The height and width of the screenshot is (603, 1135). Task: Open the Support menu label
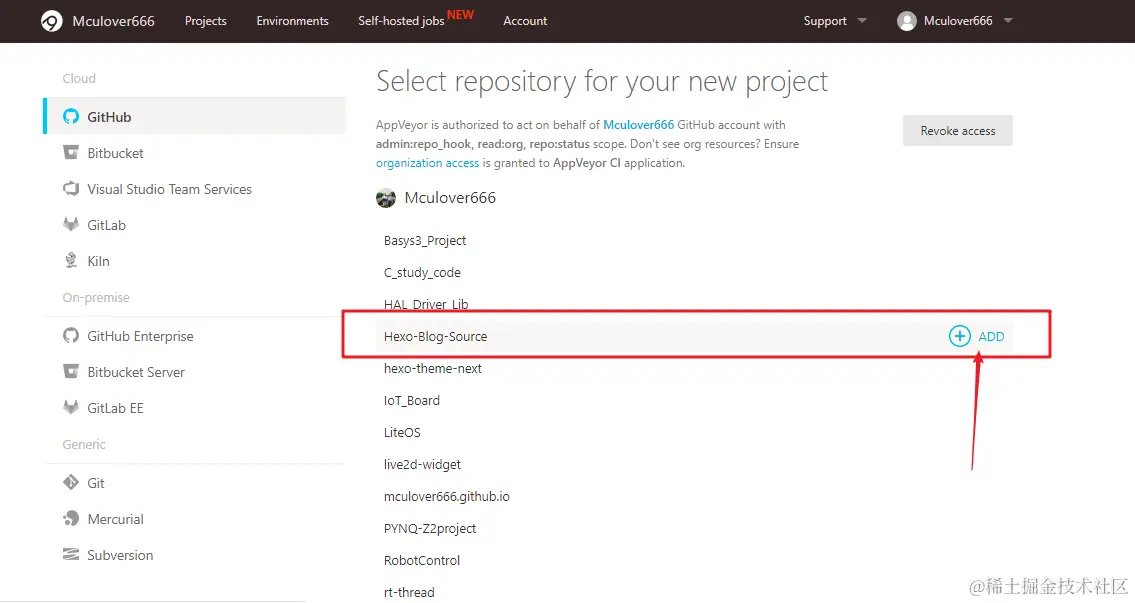[x=825, y=21]
